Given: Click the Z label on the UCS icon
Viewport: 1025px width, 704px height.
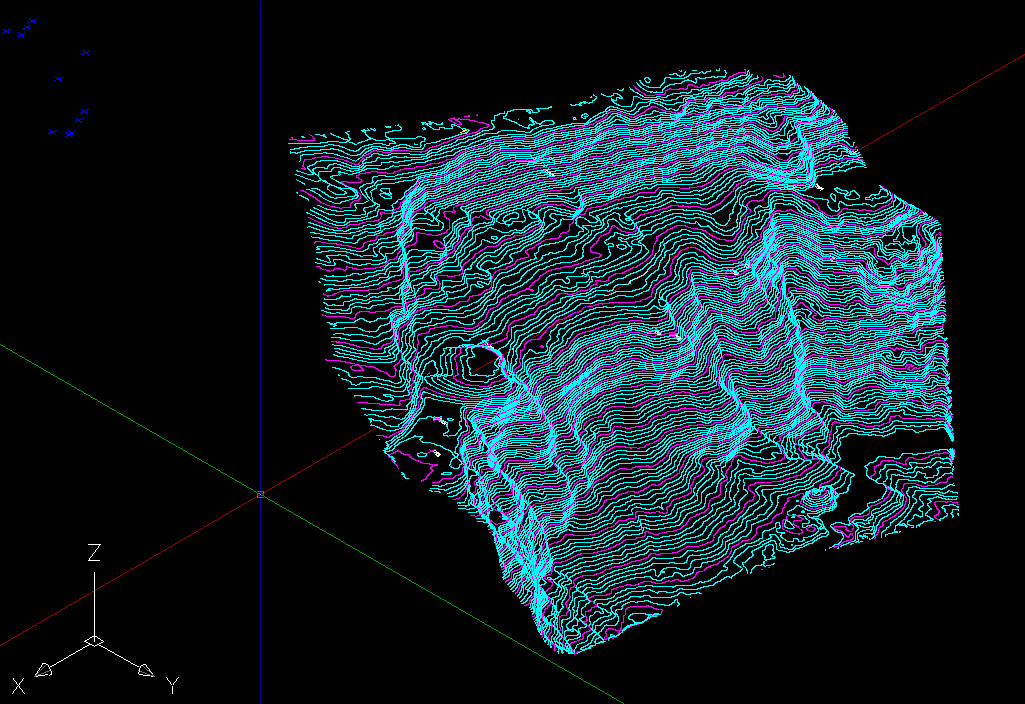Looking at the screenshot, I should coord(94,553).
